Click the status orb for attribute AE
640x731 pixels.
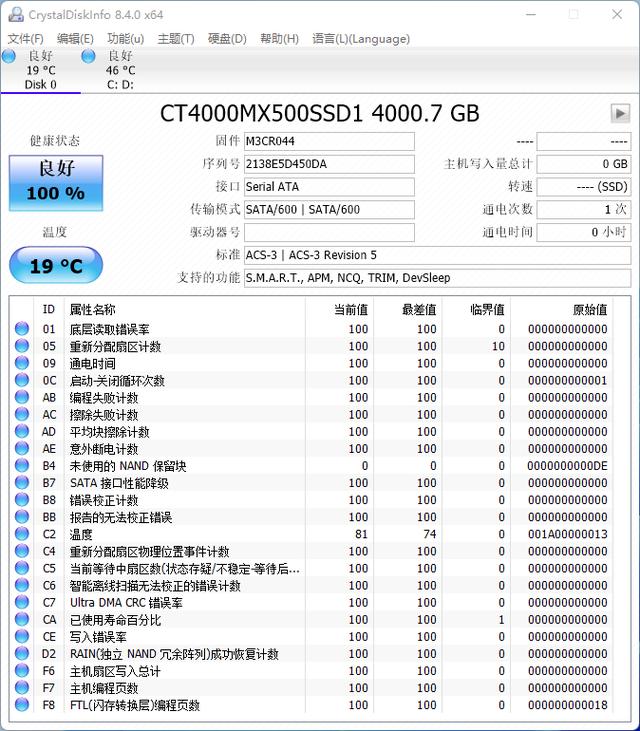click(21, 448)
